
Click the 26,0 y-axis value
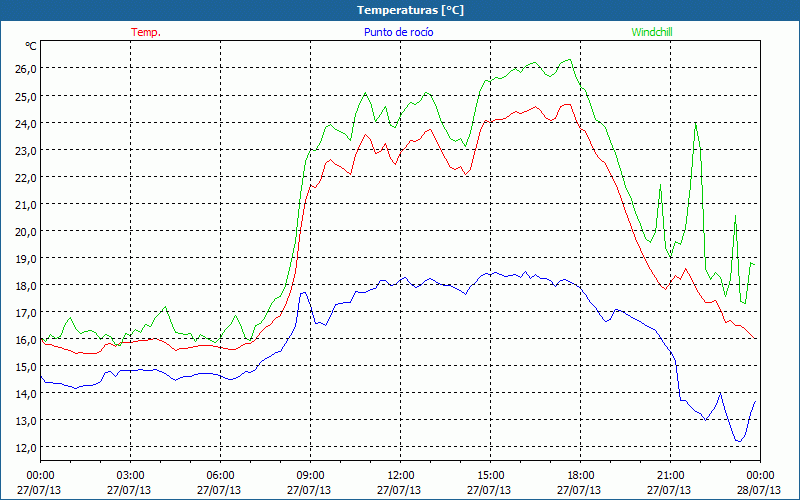click(26, 69)
